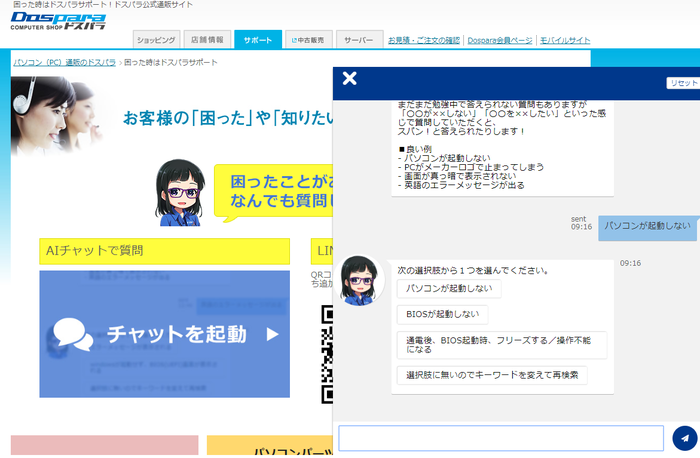Screen dimensions: 700x458
Task: Choose option BIOSが起動しない
Action: tap(442, 315)
